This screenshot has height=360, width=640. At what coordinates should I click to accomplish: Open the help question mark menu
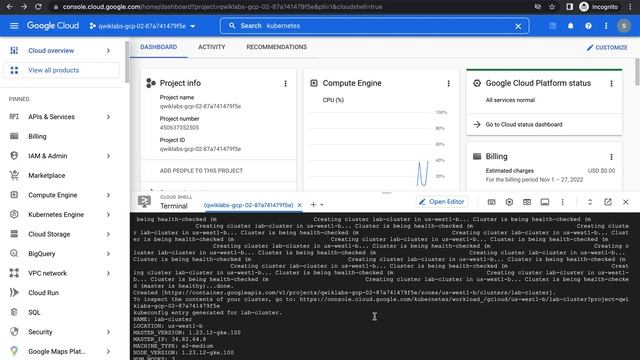(588, 26)
